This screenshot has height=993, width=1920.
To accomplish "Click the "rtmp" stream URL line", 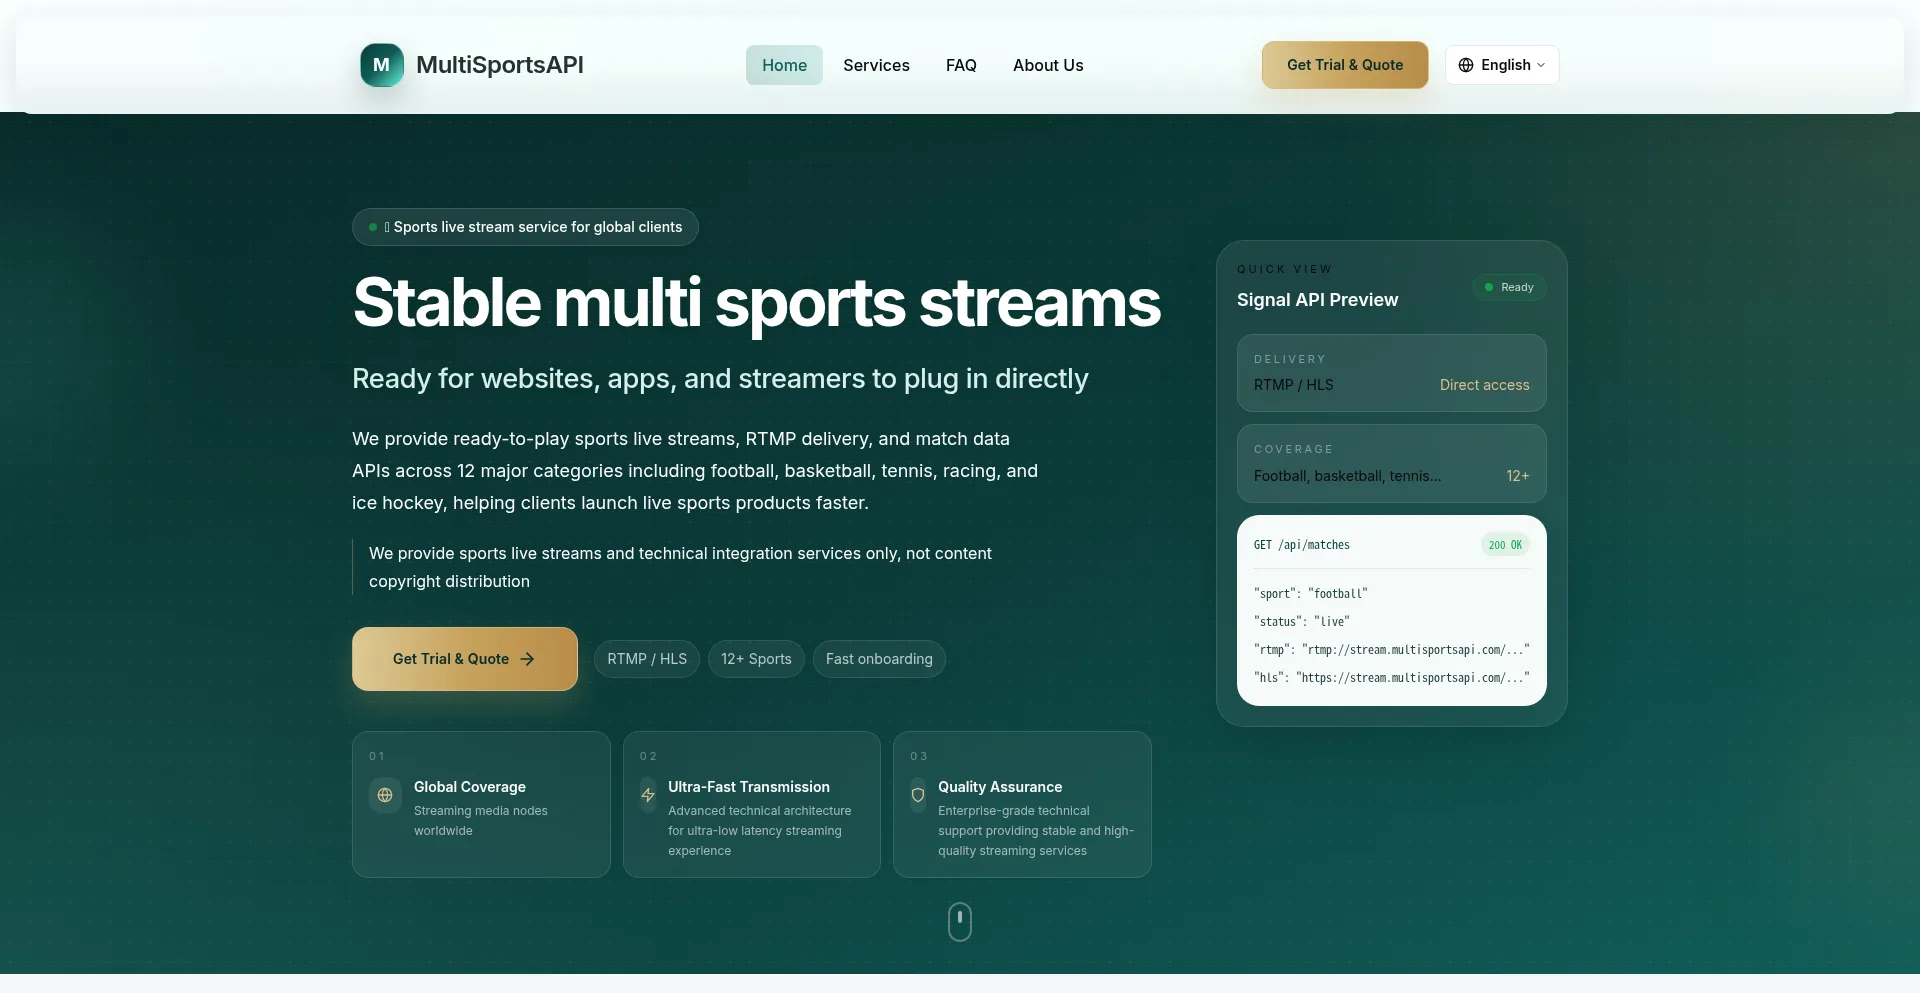I will (x=1392, y=650).
